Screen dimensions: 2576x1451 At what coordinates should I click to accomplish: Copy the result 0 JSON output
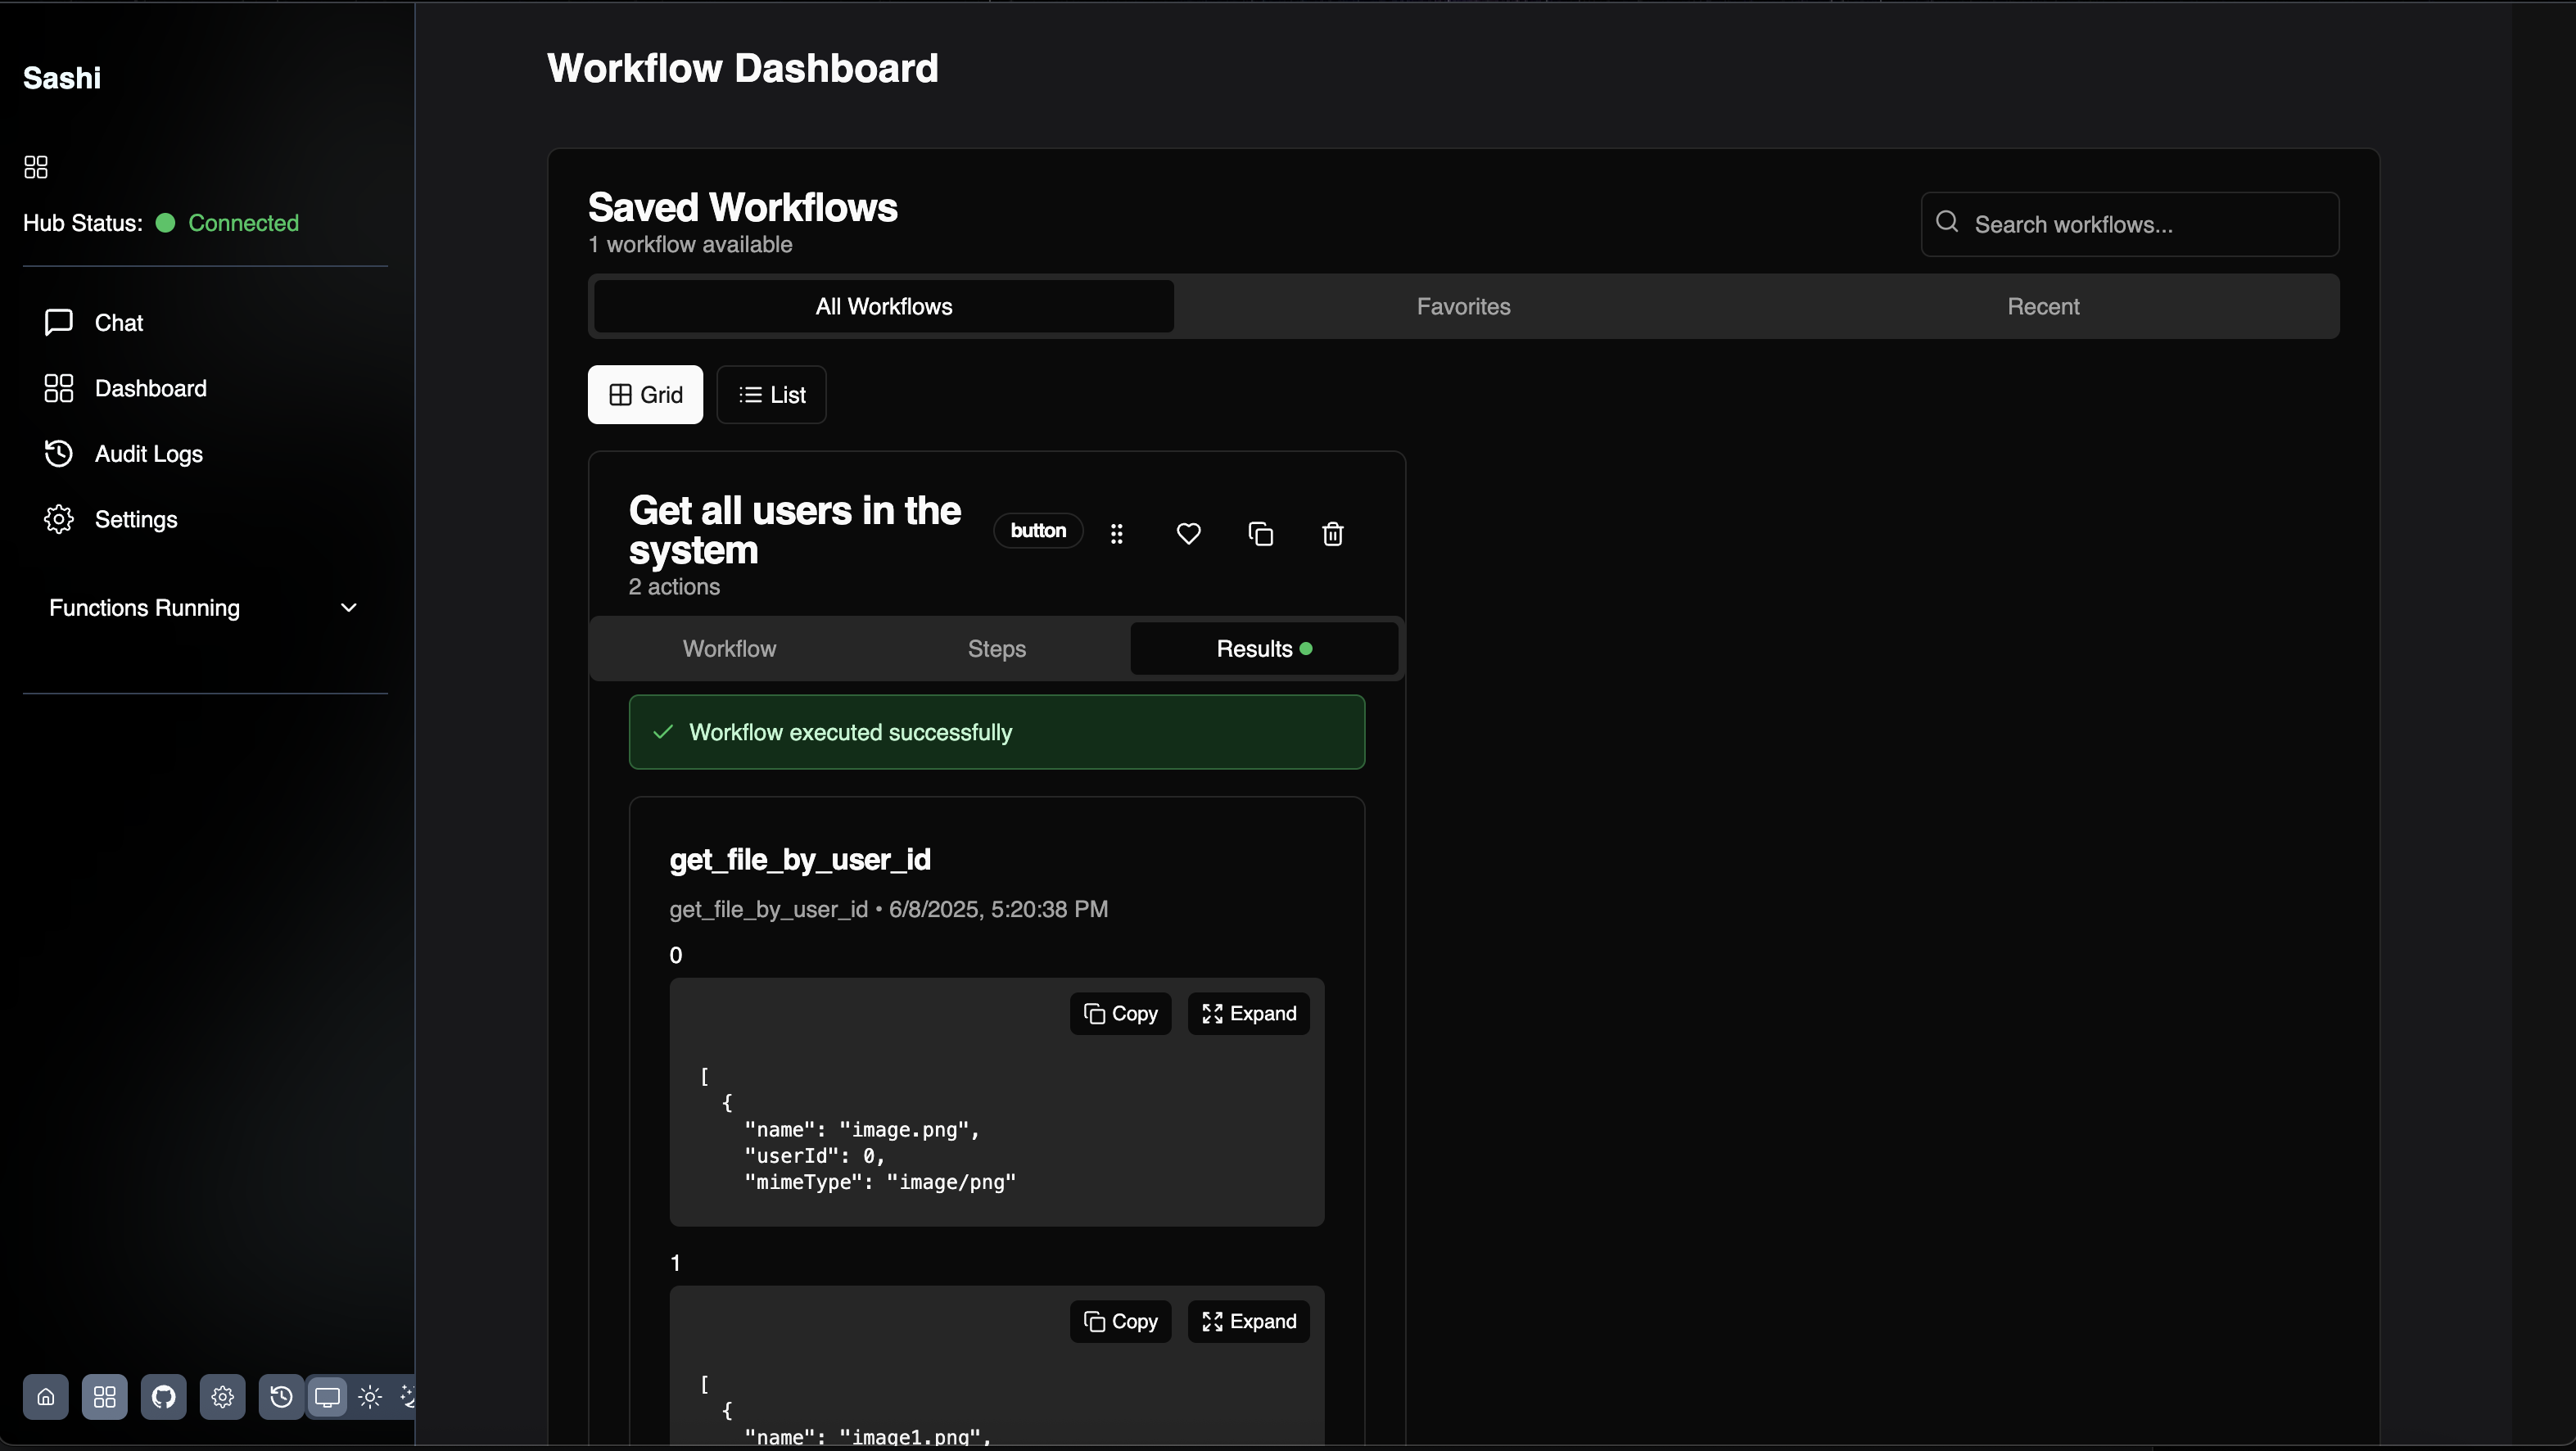tap(1120, 1014)
